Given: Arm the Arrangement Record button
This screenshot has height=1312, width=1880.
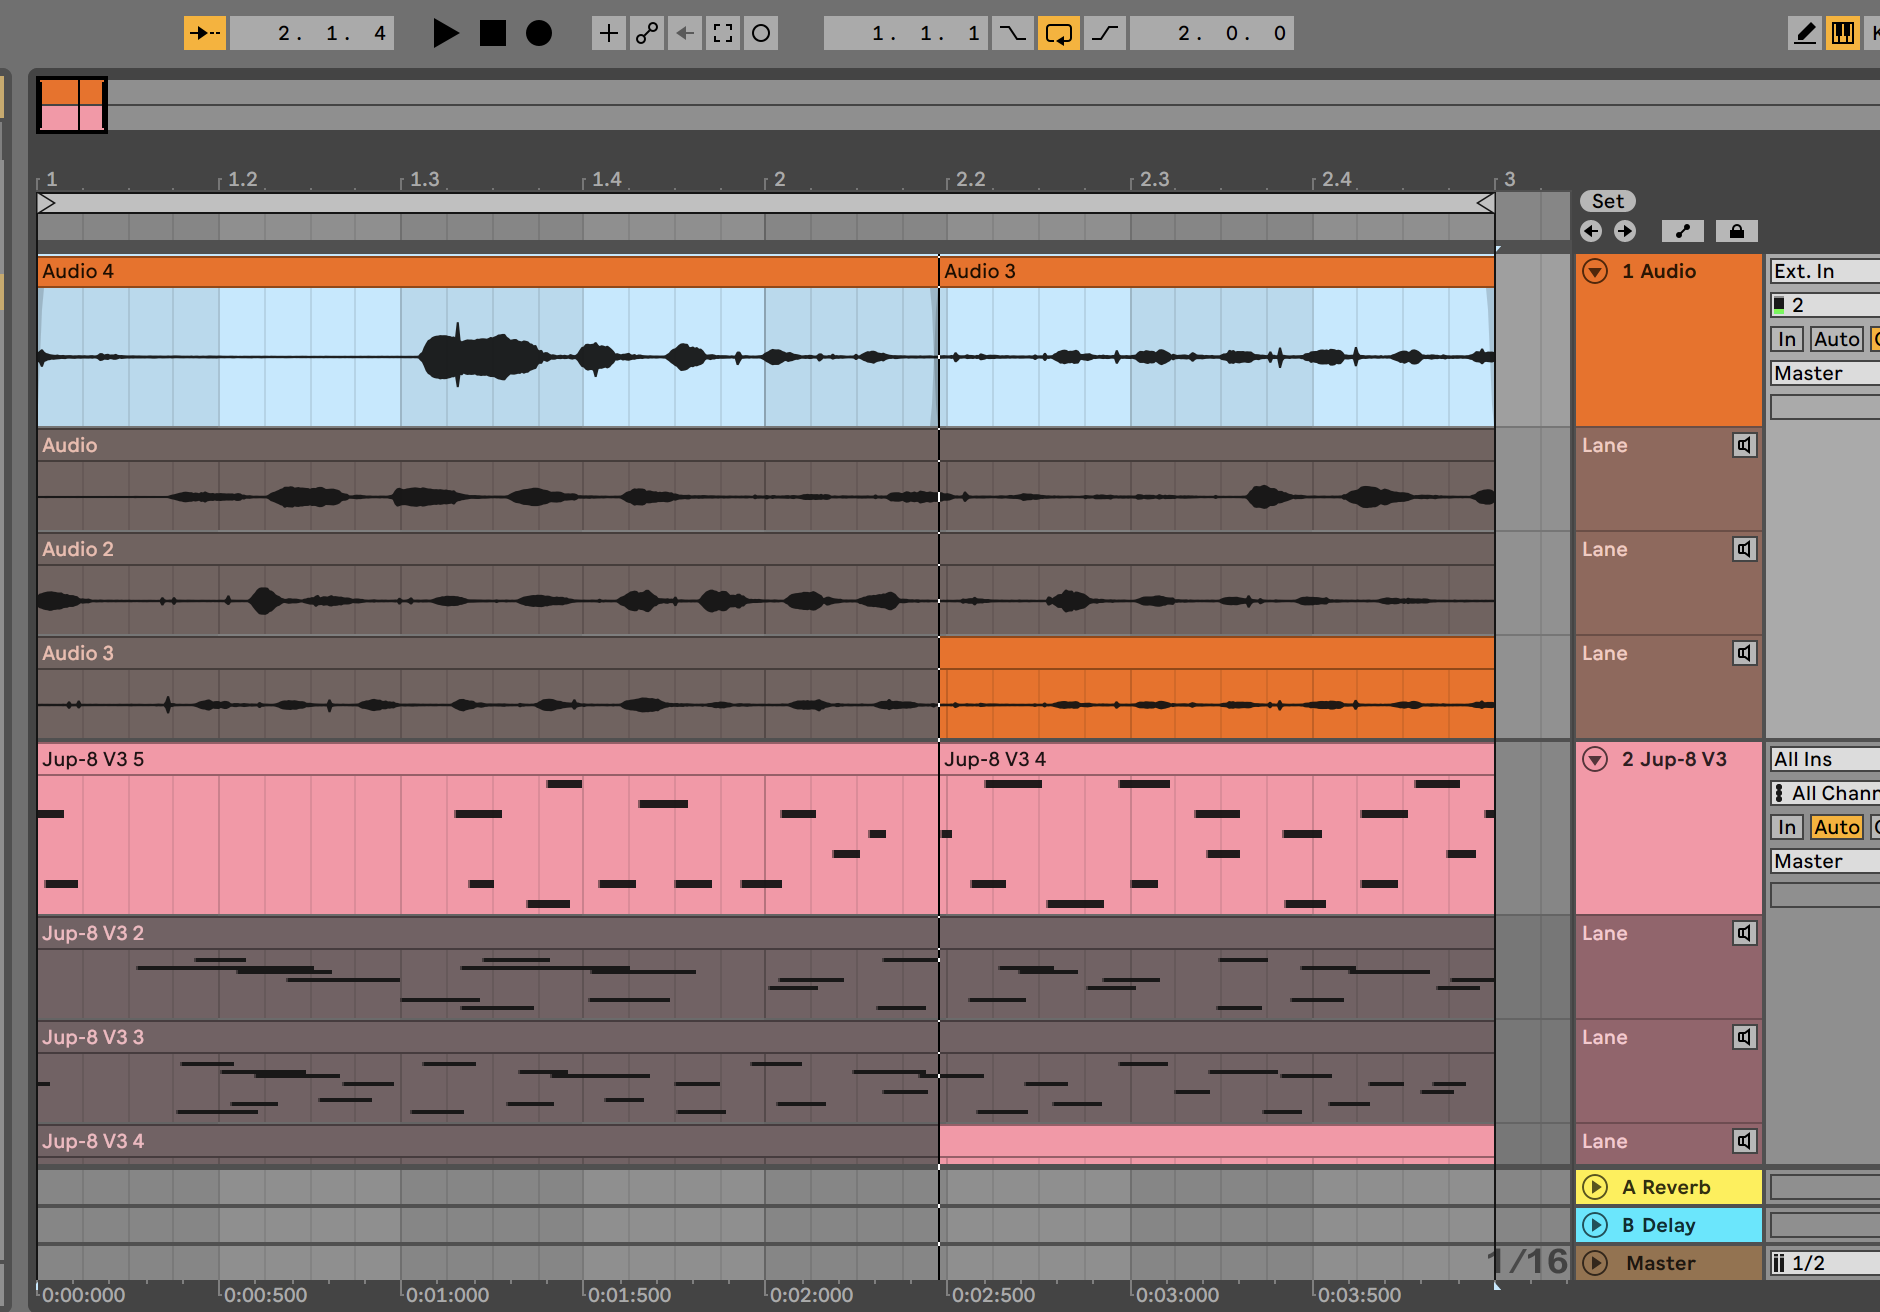Looking at the screenshot, I should (x=539, y=33).
